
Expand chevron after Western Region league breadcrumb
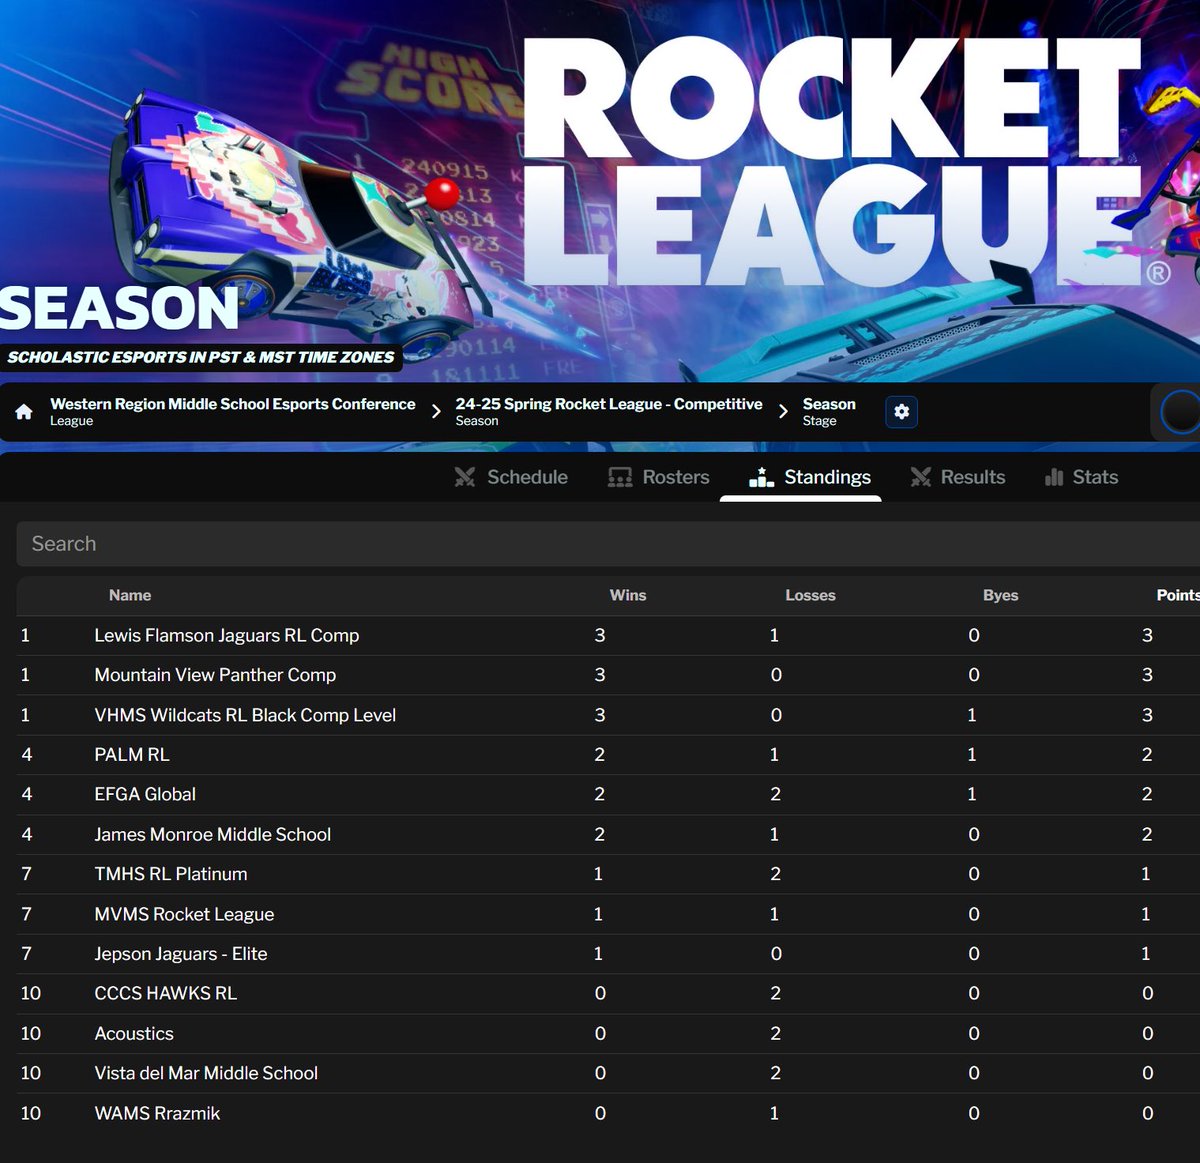pos(436,411)
